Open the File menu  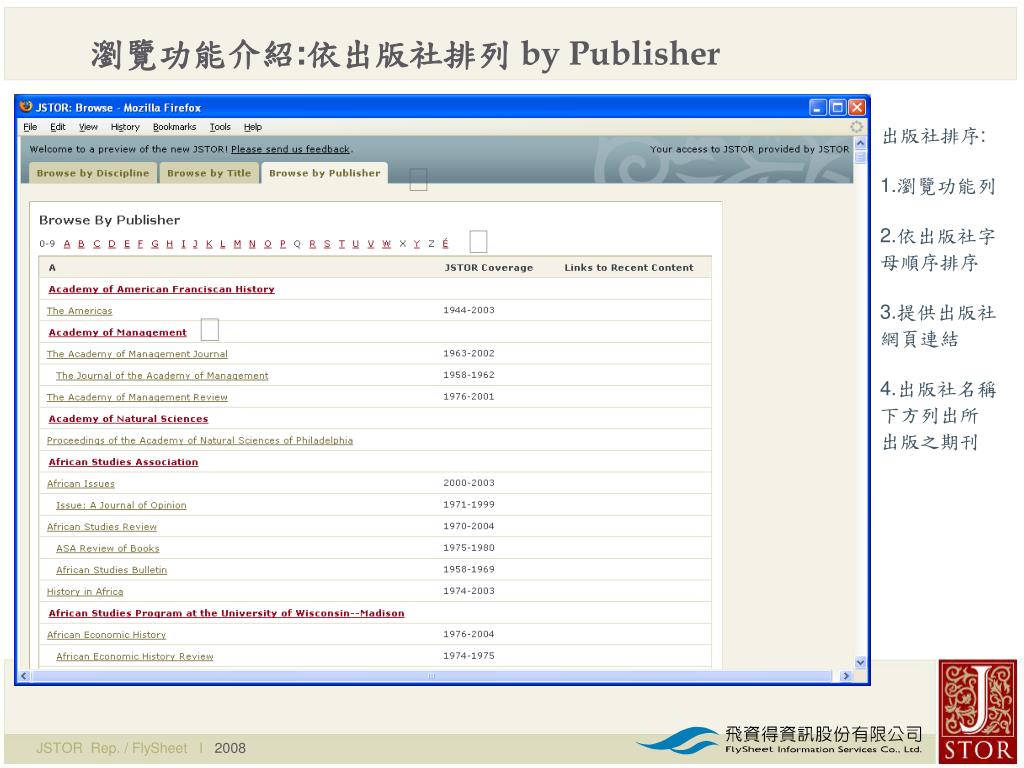tap(30, 127)
